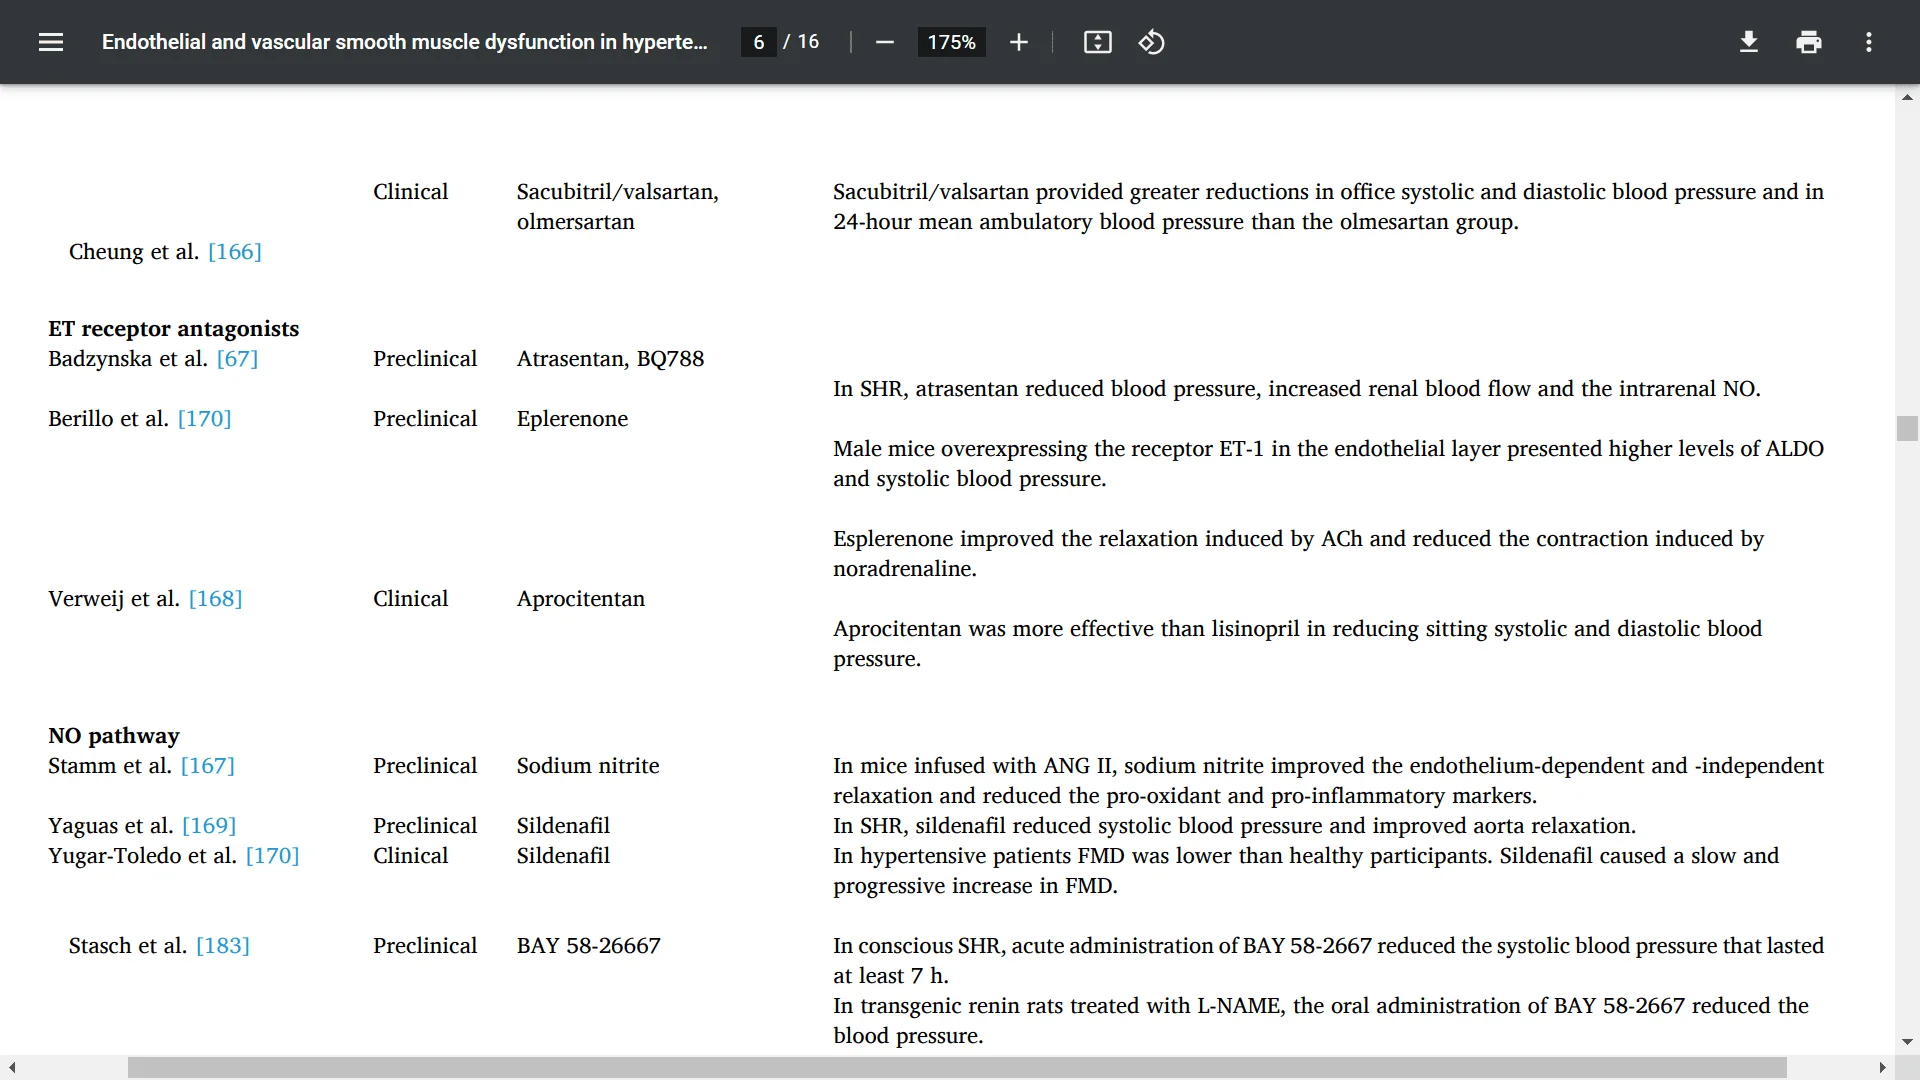Click the scroll right arrow

pos(1882,1068)
